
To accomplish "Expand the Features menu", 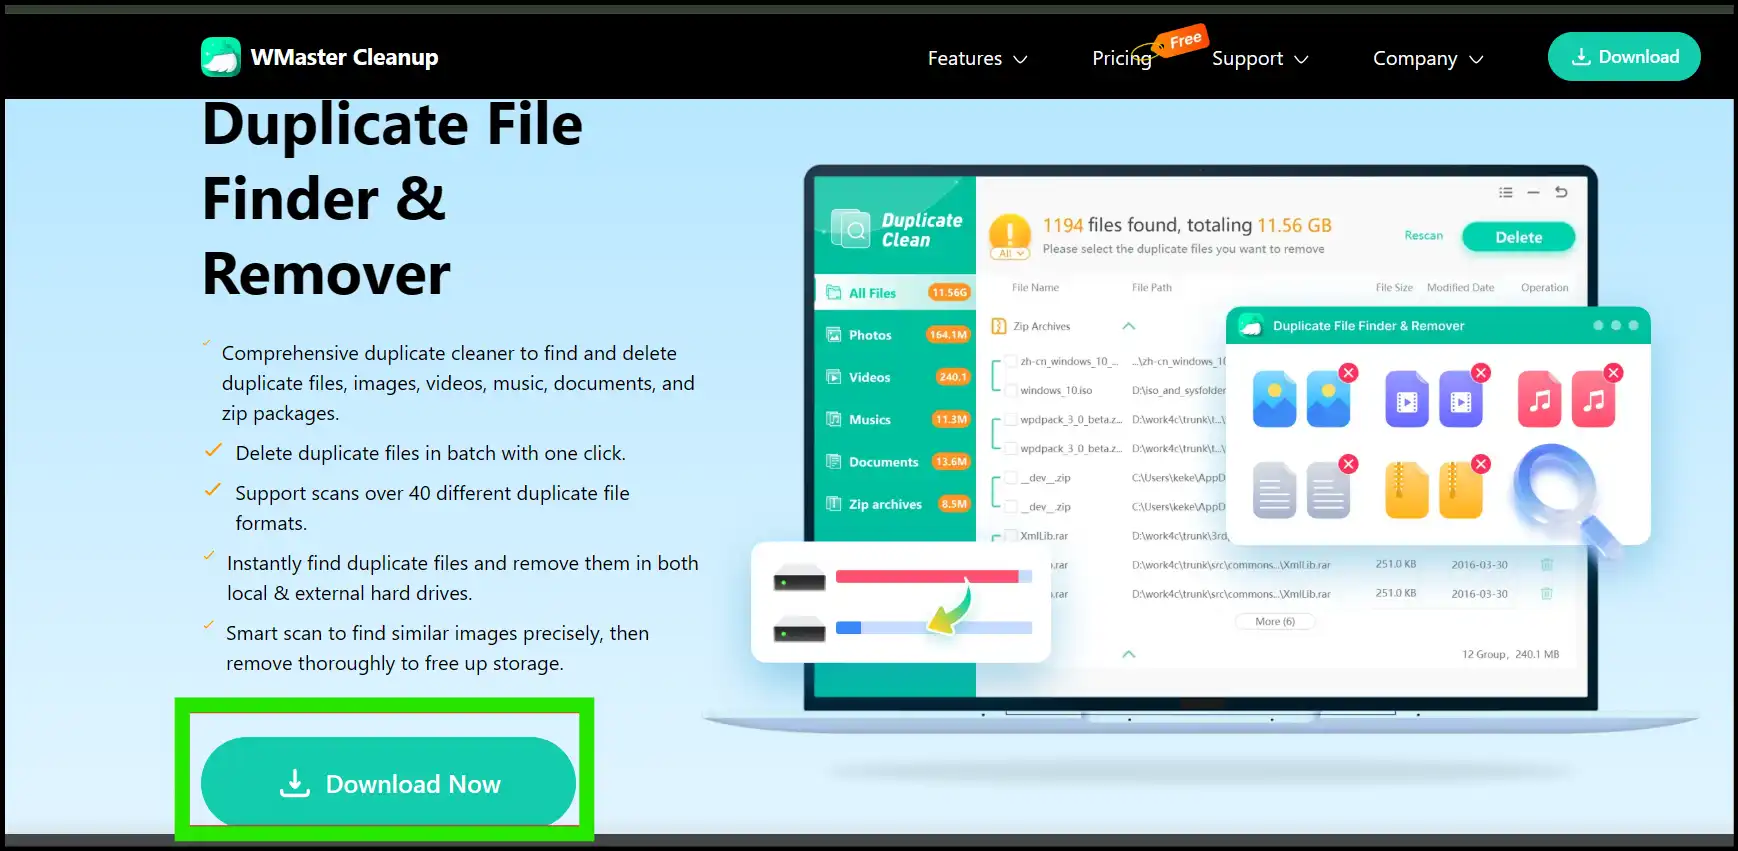I will (x=977, y=58).
